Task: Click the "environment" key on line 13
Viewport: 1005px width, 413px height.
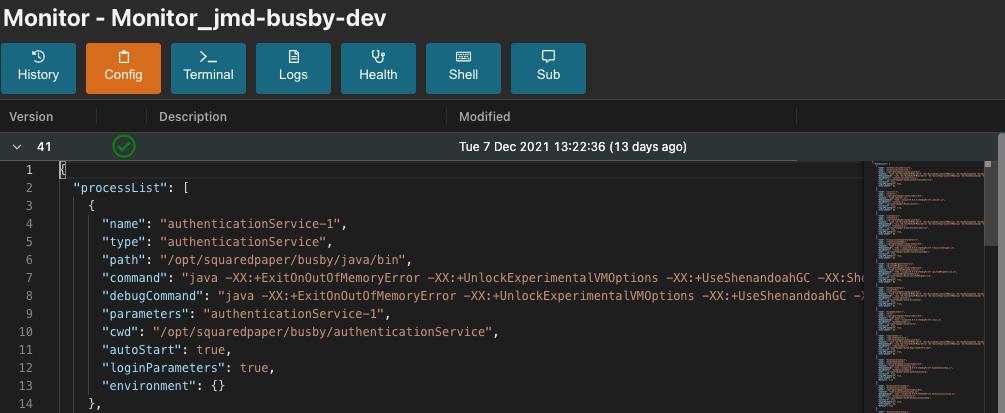Action: (149, 385)
